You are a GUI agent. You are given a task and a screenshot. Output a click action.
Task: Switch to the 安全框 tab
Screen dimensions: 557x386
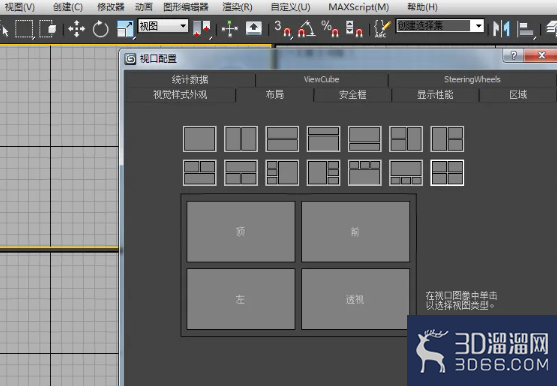(353, 95)
